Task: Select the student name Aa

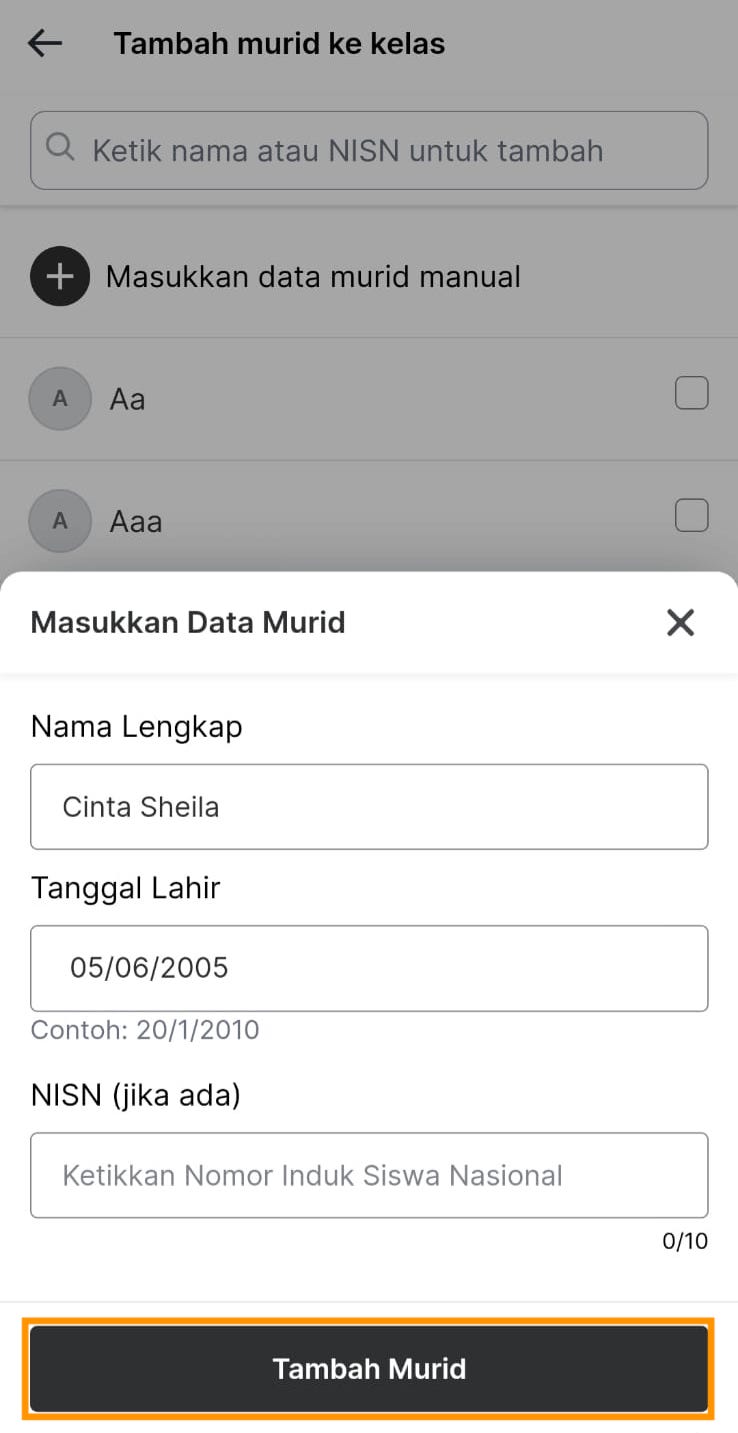Action: tap(128, 400)
